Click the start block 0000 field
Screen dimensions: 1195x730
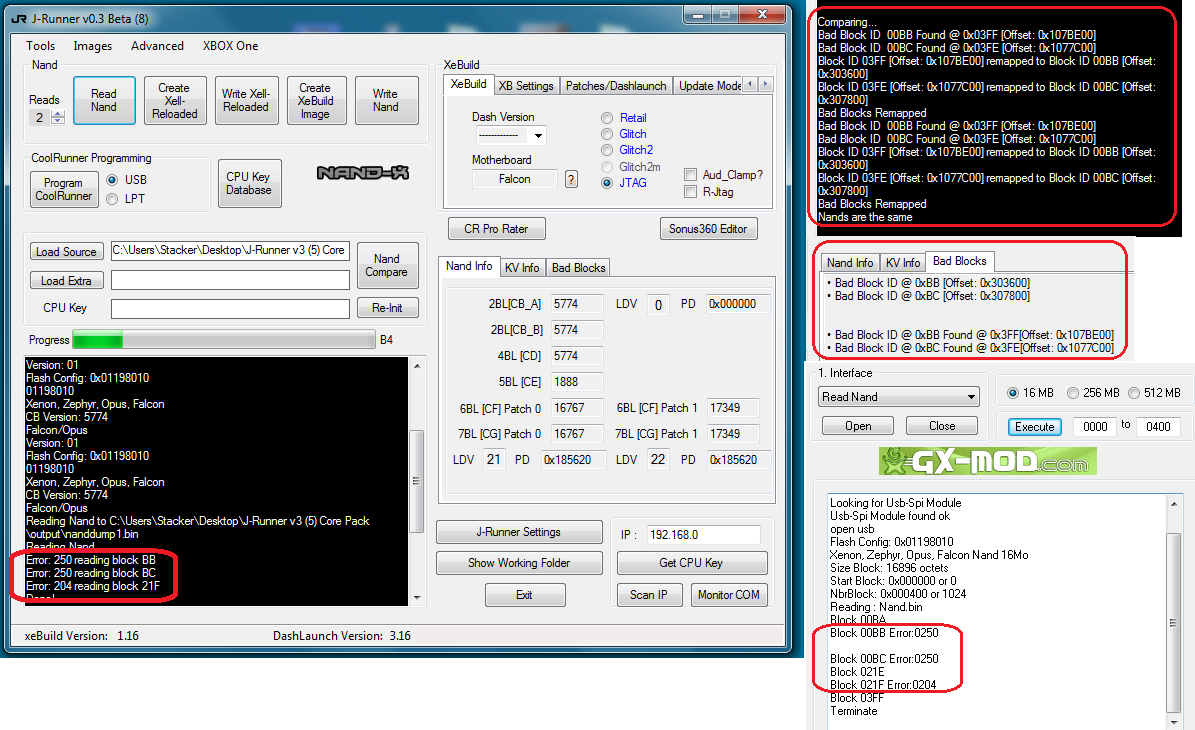click(1095, 427)
